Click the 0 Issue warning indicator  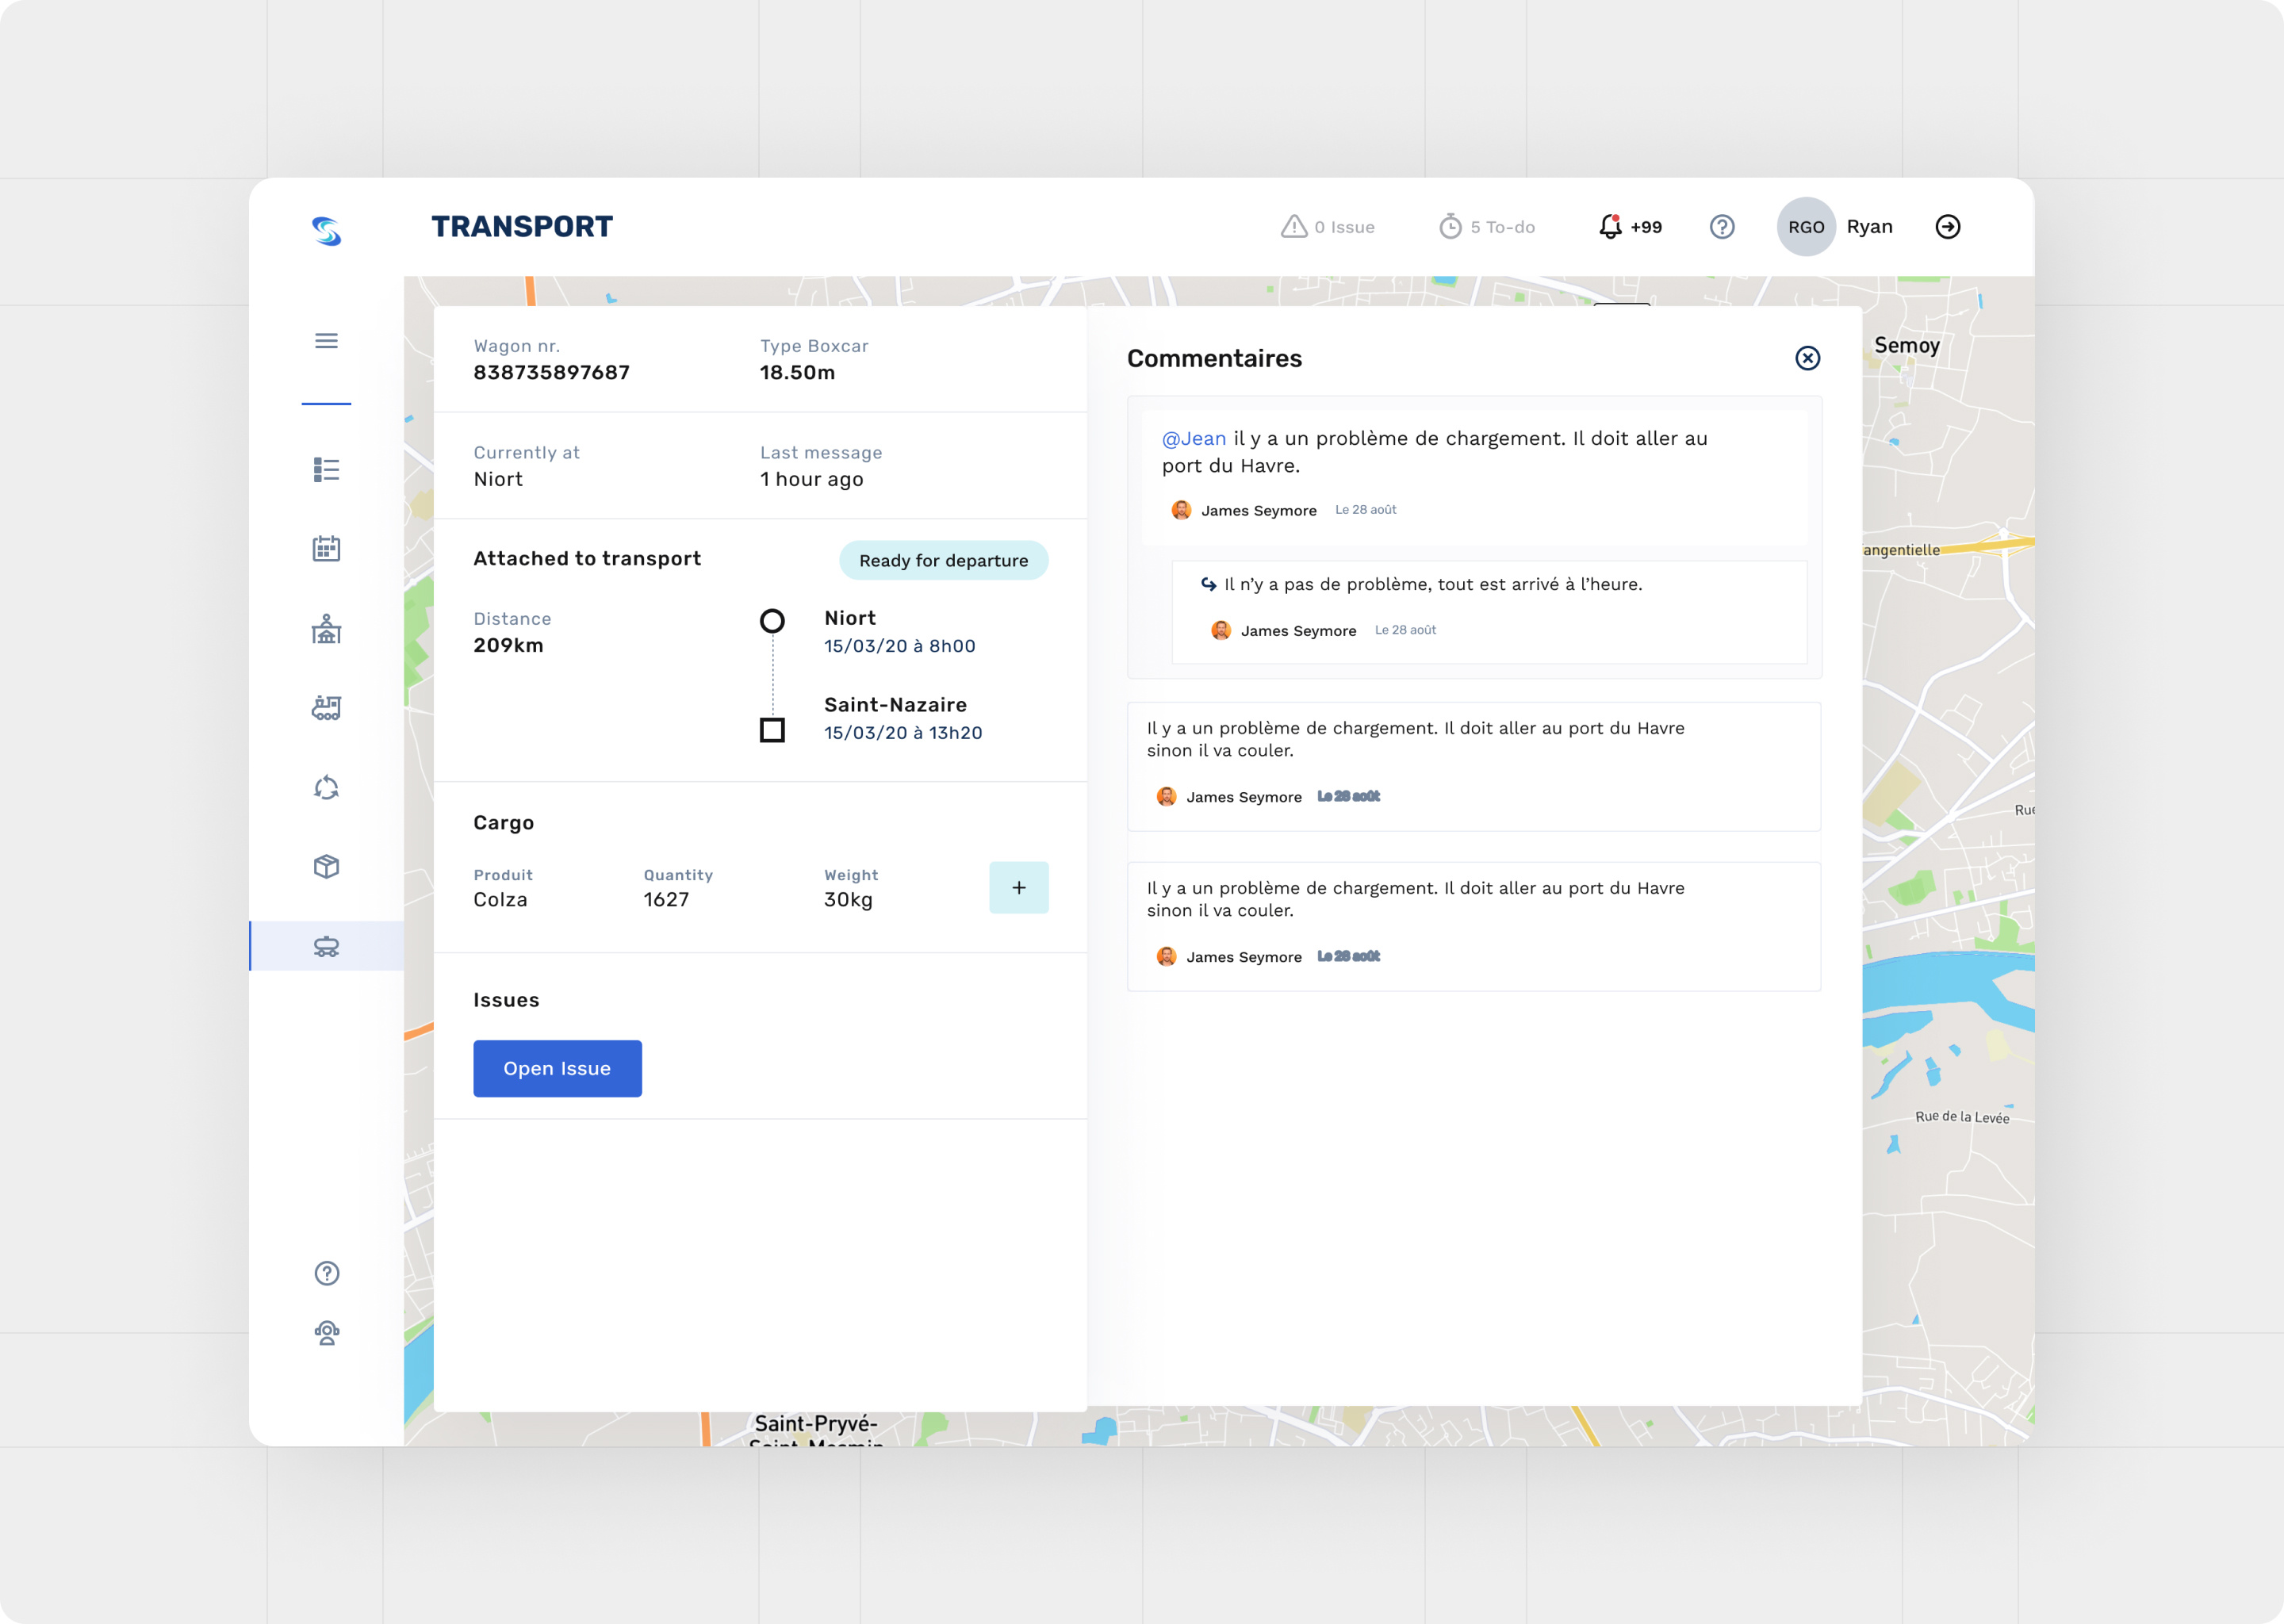[x=1328, y=226]
